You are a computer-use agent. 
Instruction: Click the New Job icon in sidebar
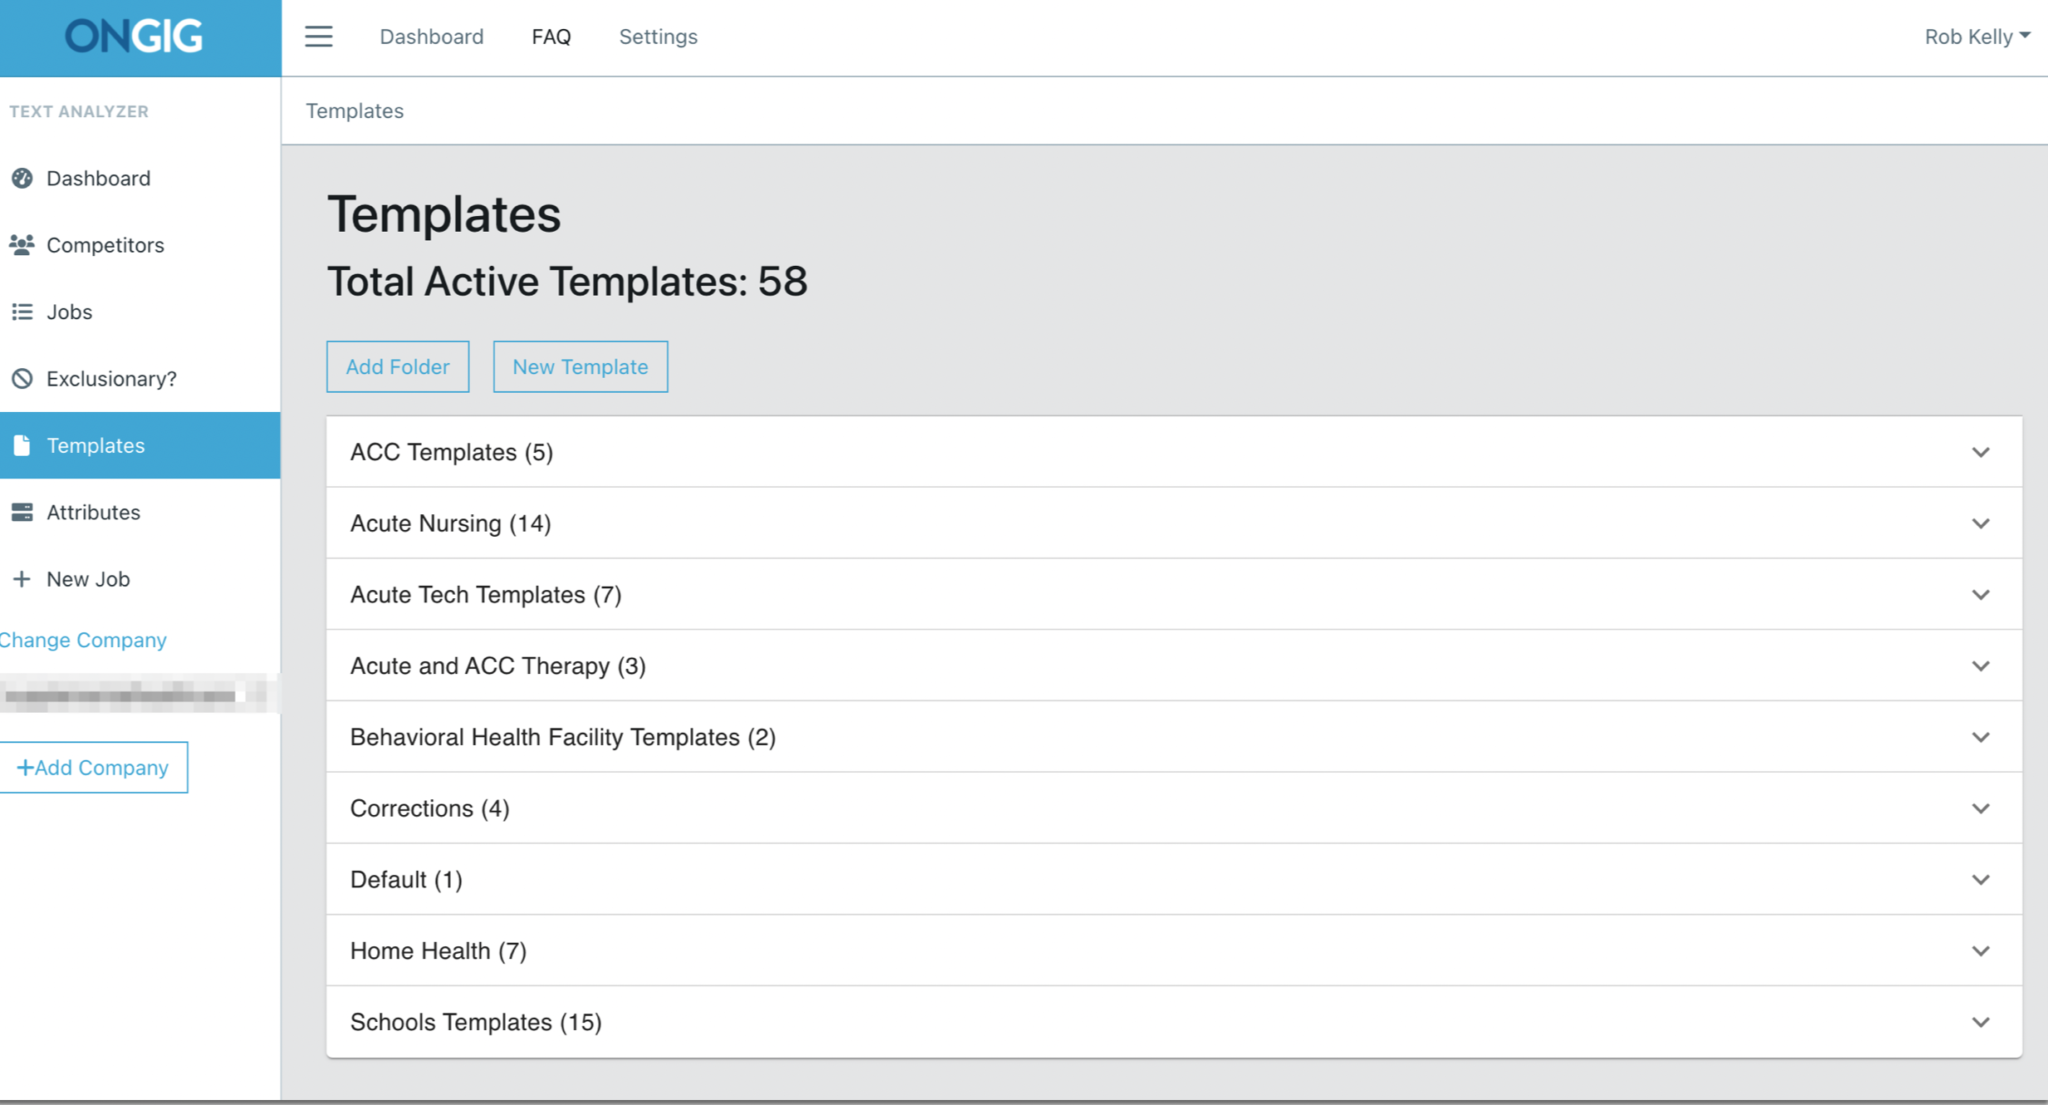tap(22, 578)
